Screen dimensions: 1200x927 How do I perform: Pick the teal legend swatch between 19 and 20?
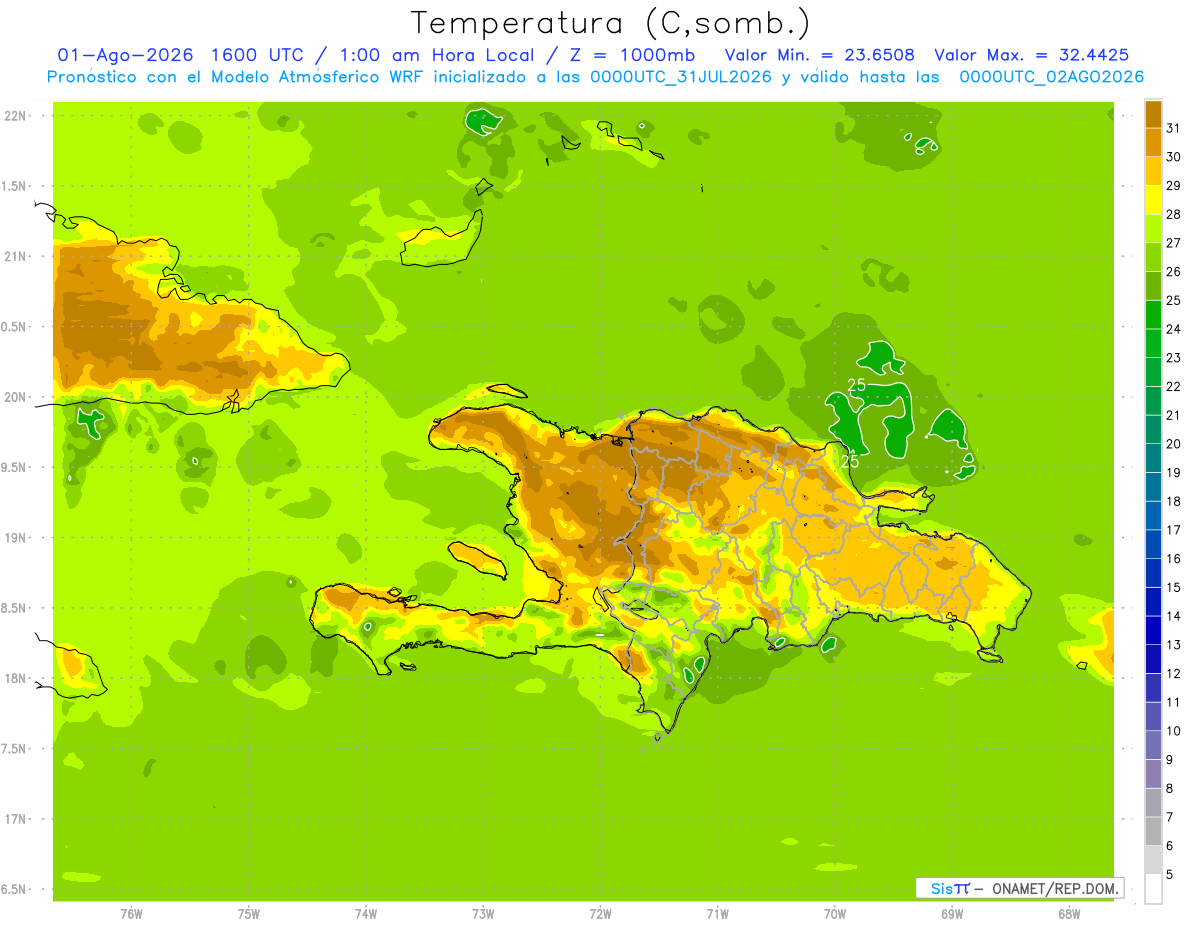[x=1153, y=458]
